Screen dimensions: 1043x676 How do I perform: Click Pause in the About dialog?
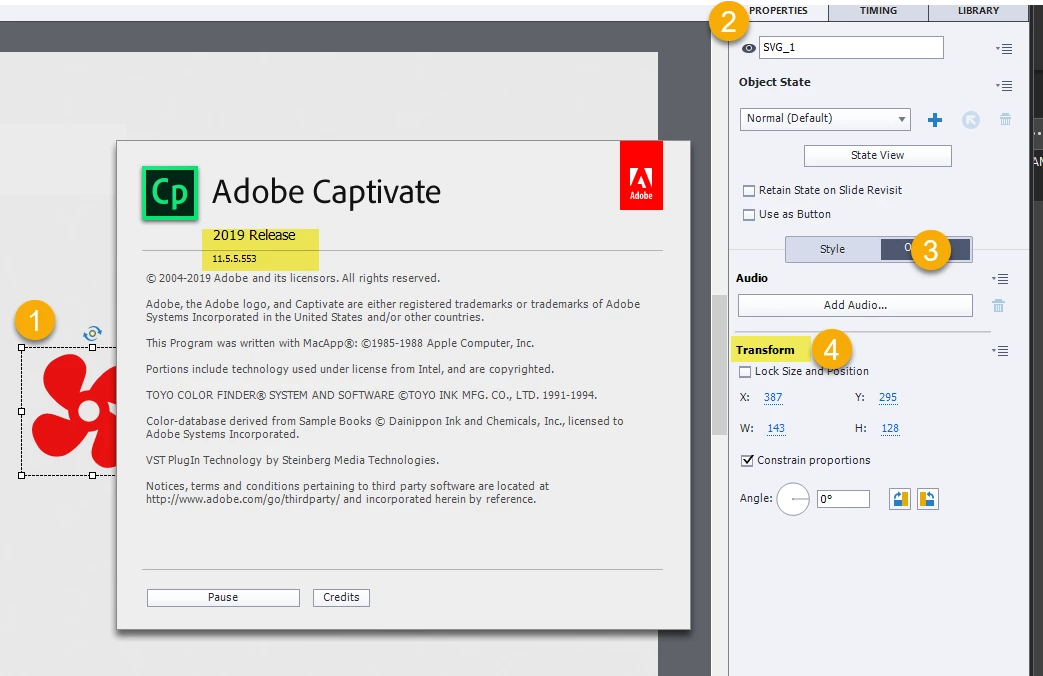(x=223, y=597)
